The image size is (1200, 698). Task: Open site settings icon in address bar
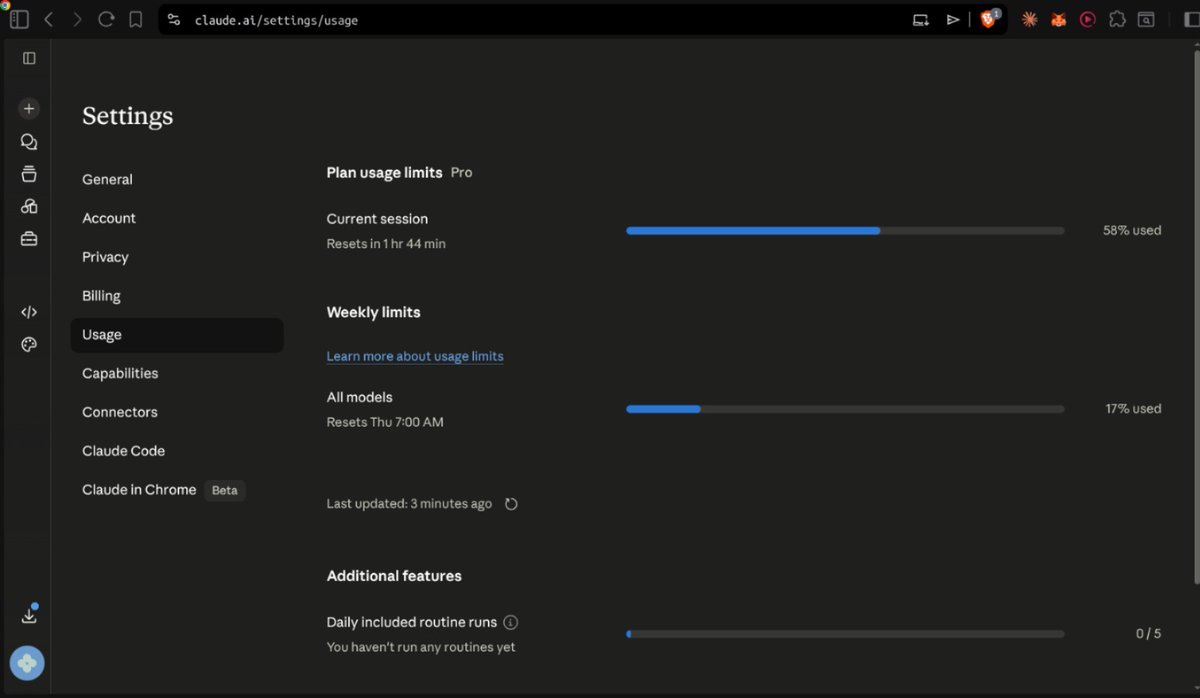pyautogui.click(x=174, y=20)
